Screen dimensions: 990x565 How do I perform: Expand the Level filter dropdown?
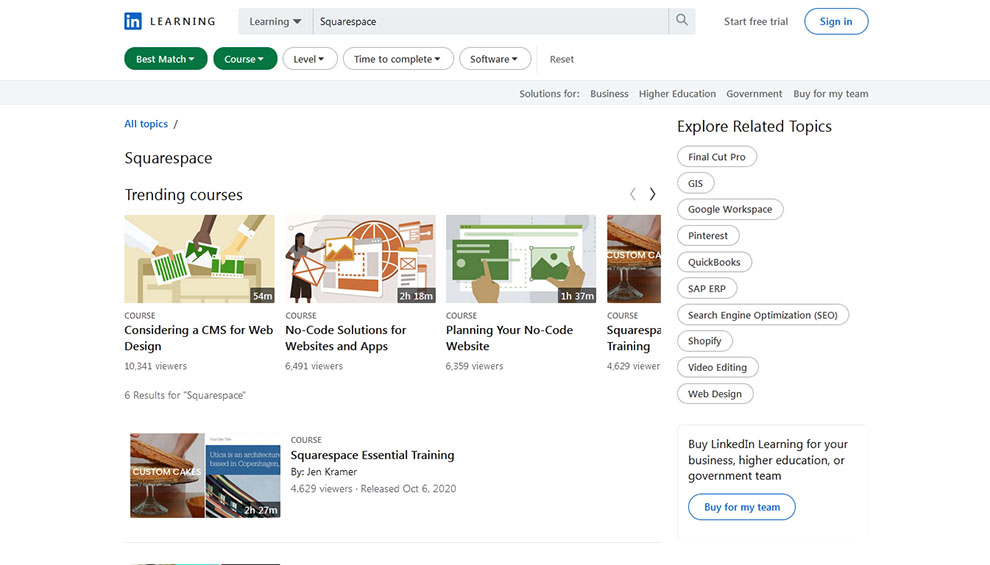tap(309, 59)
